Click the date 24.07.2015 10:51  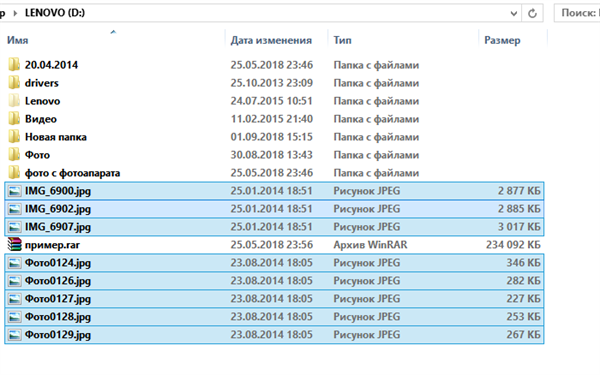pyautogui.click(x=272, y=101)
